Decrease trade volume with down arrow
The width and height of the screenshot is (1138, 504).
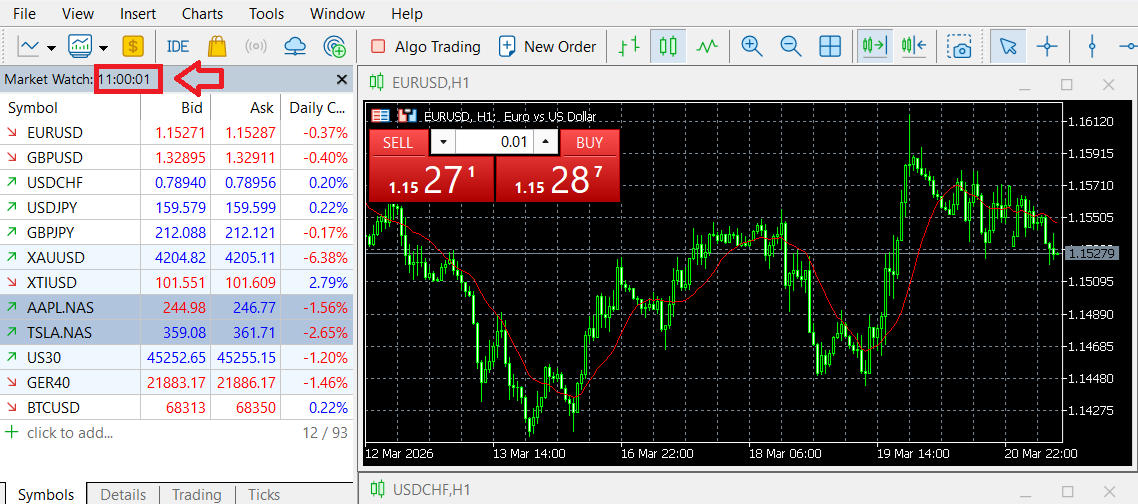point(443,142)
